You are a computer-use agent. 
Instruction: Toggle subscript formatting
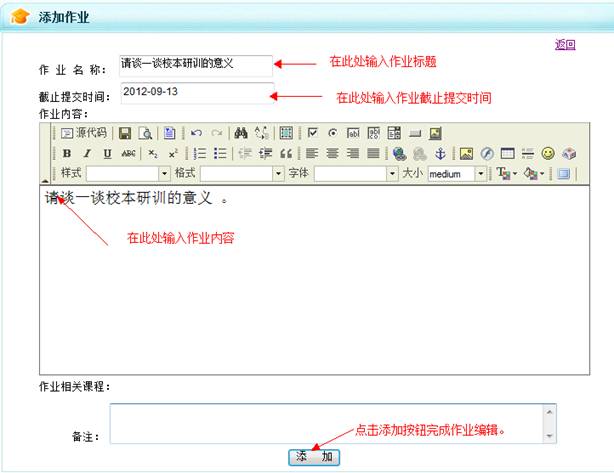(153, 153)
